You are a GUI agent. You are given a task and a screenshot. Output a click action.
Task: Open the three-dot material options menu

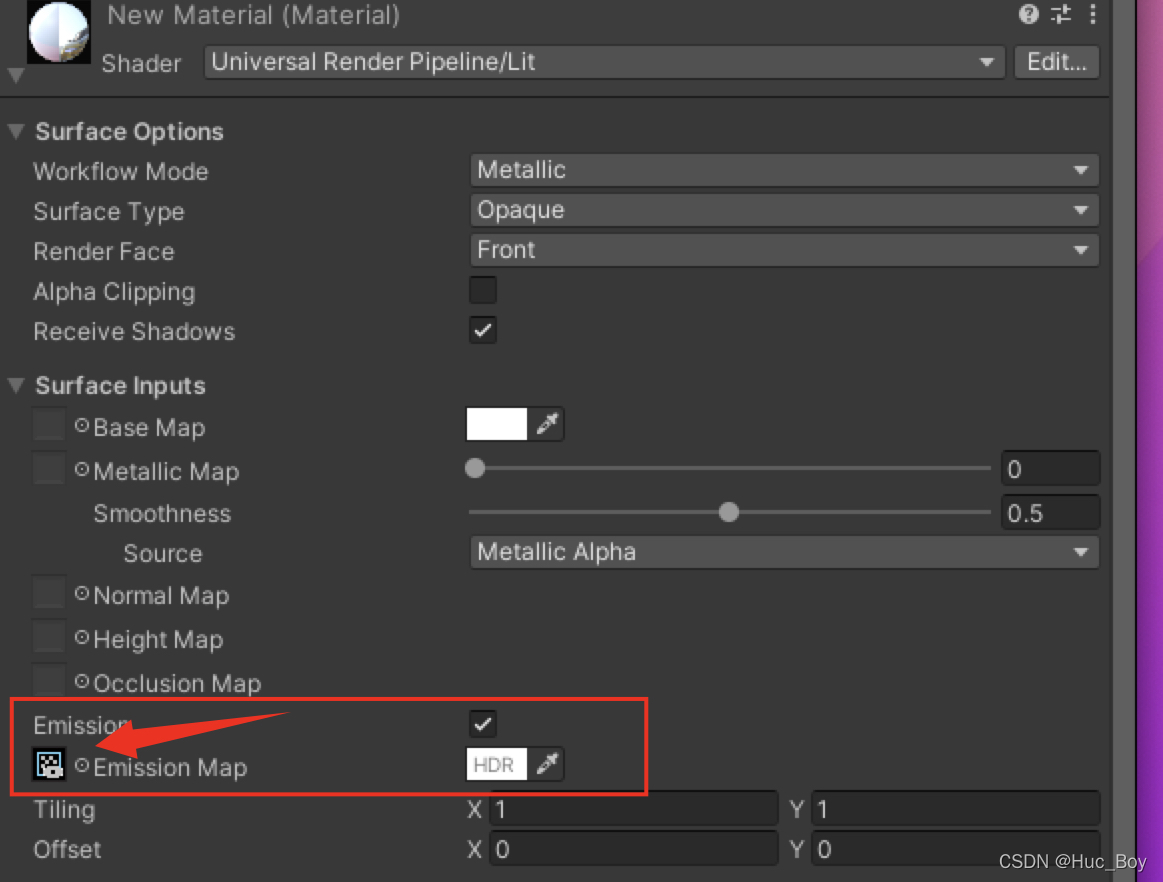coord(1093,14)
